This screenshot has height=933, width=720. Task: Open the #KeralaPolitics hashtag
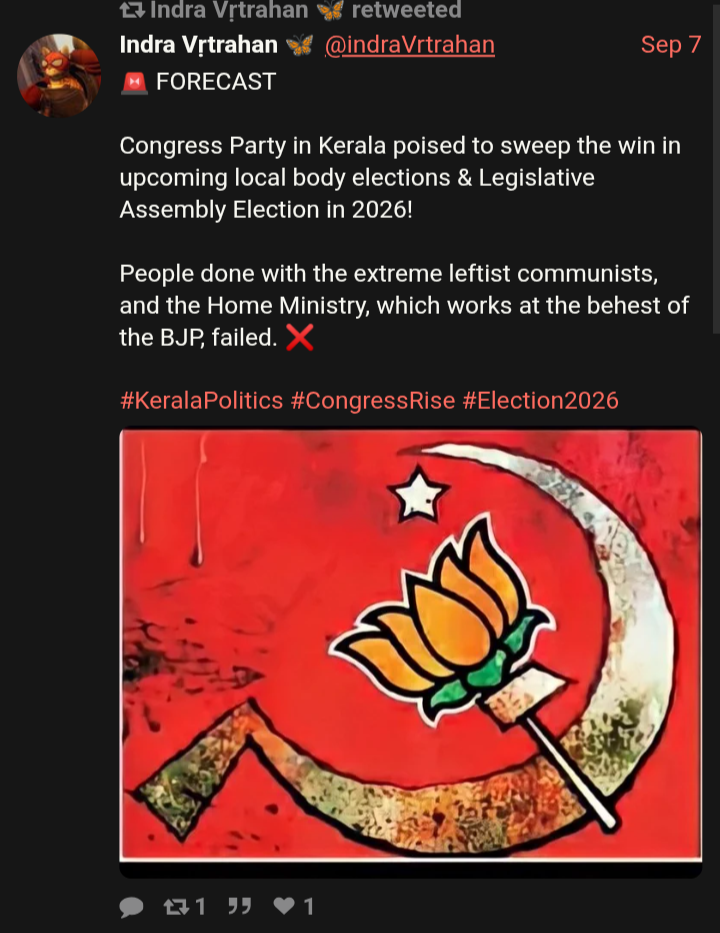point(201,400)
